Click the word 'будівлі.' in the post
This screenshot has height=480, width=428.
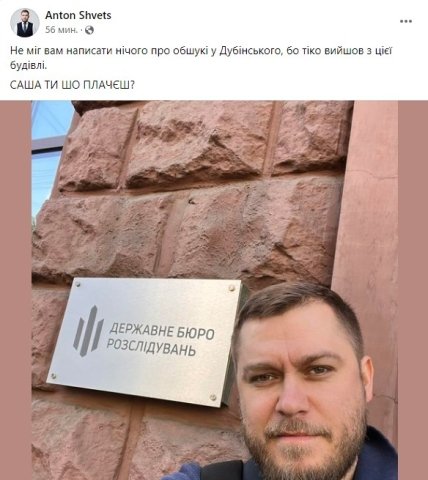point(29,66)
